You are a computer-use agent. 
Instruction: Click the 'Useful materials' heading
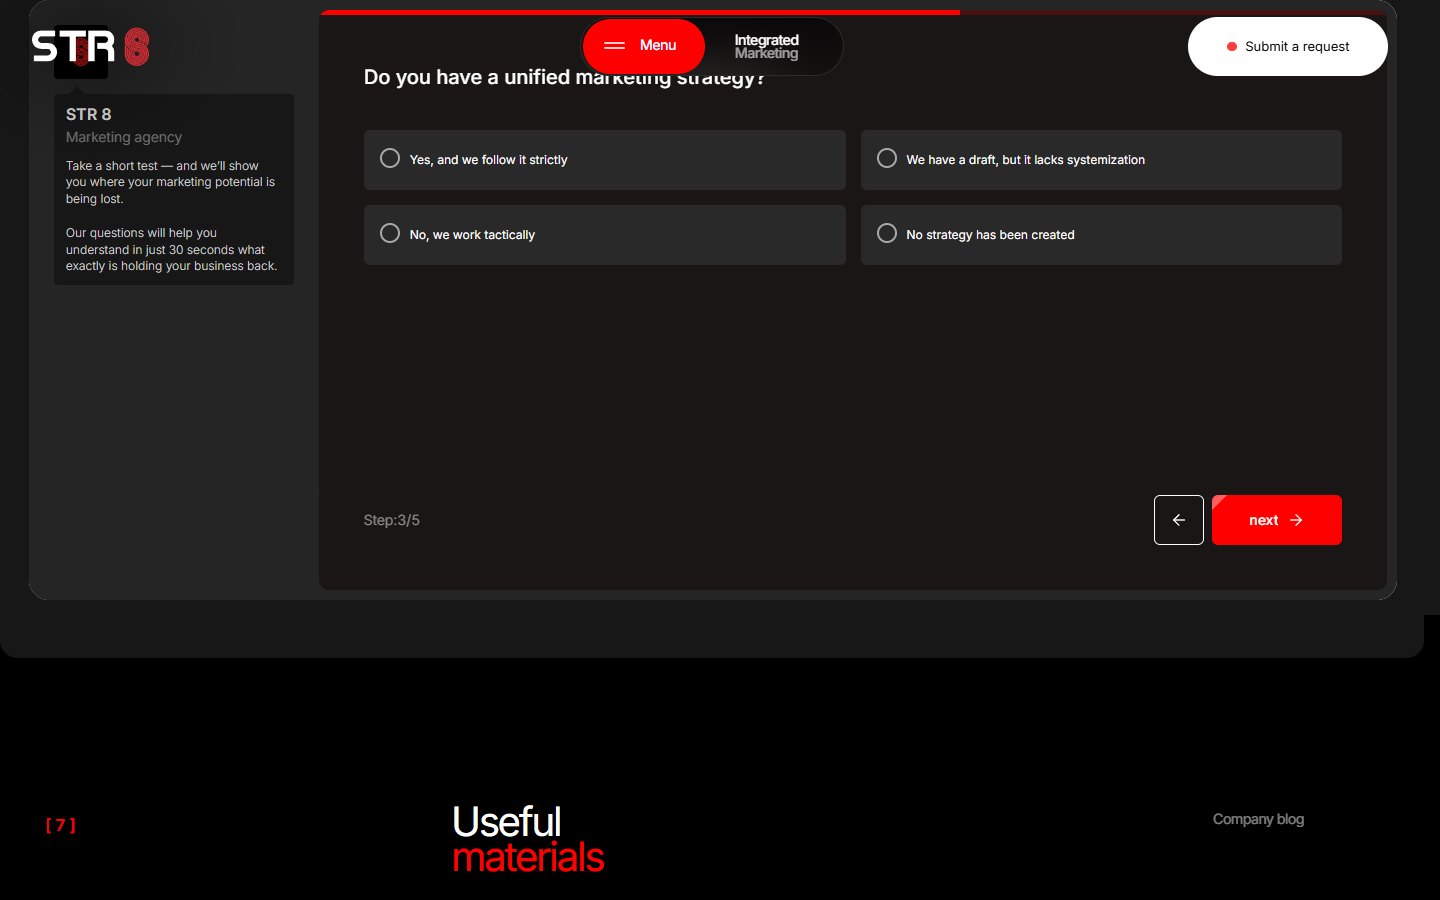click(x=528, y=839)
